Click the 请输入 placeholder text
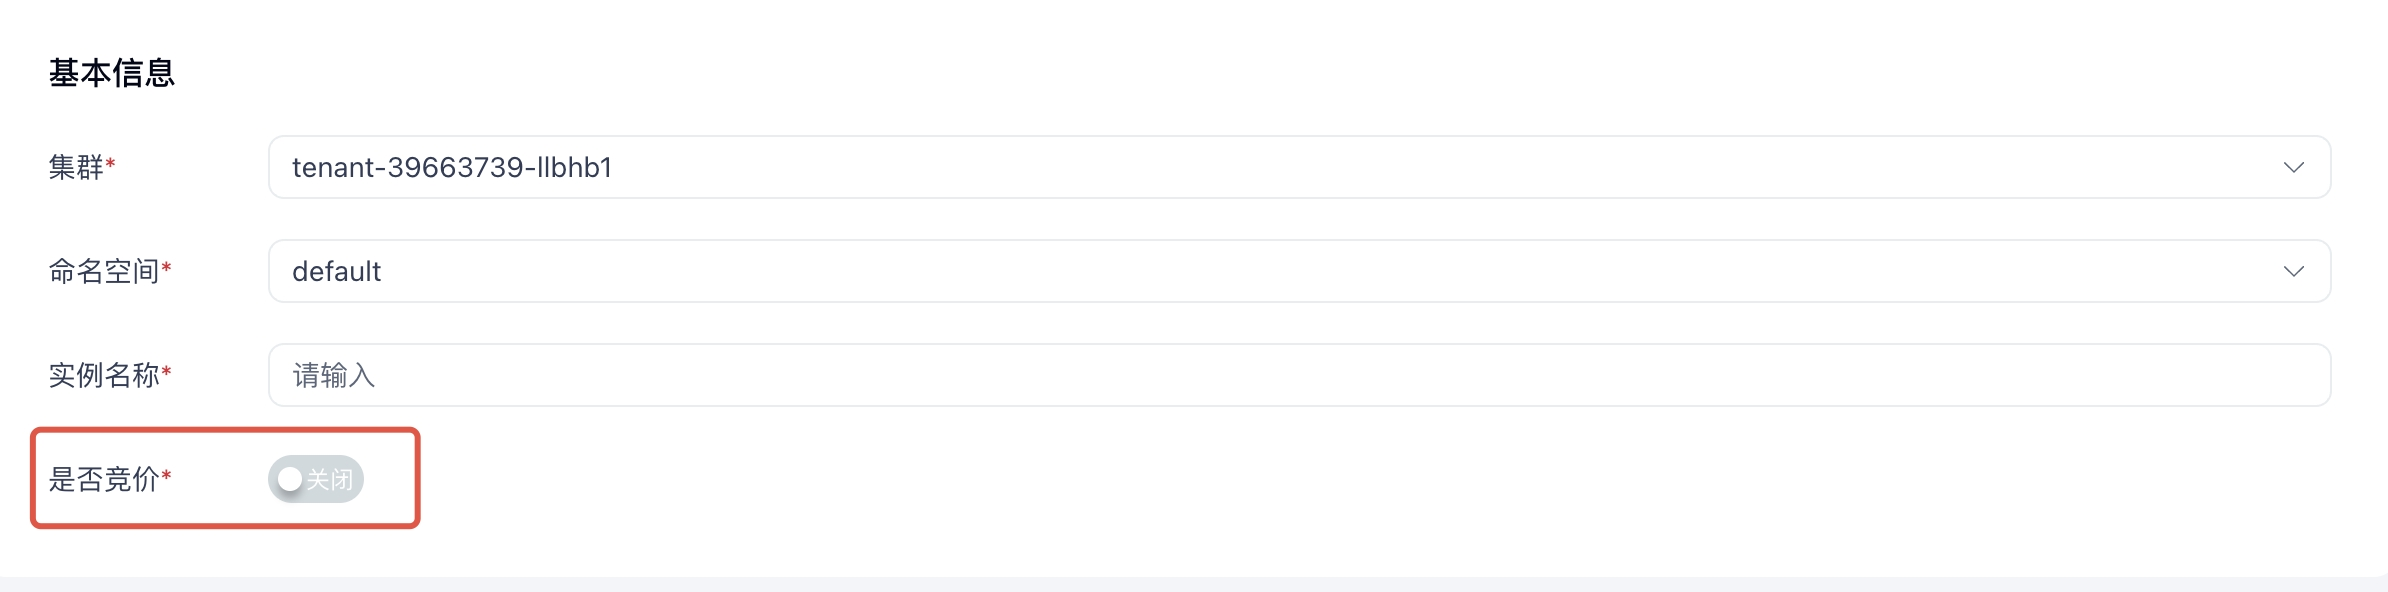Viewport: 2388px width, 592px height. click(334, 375)
